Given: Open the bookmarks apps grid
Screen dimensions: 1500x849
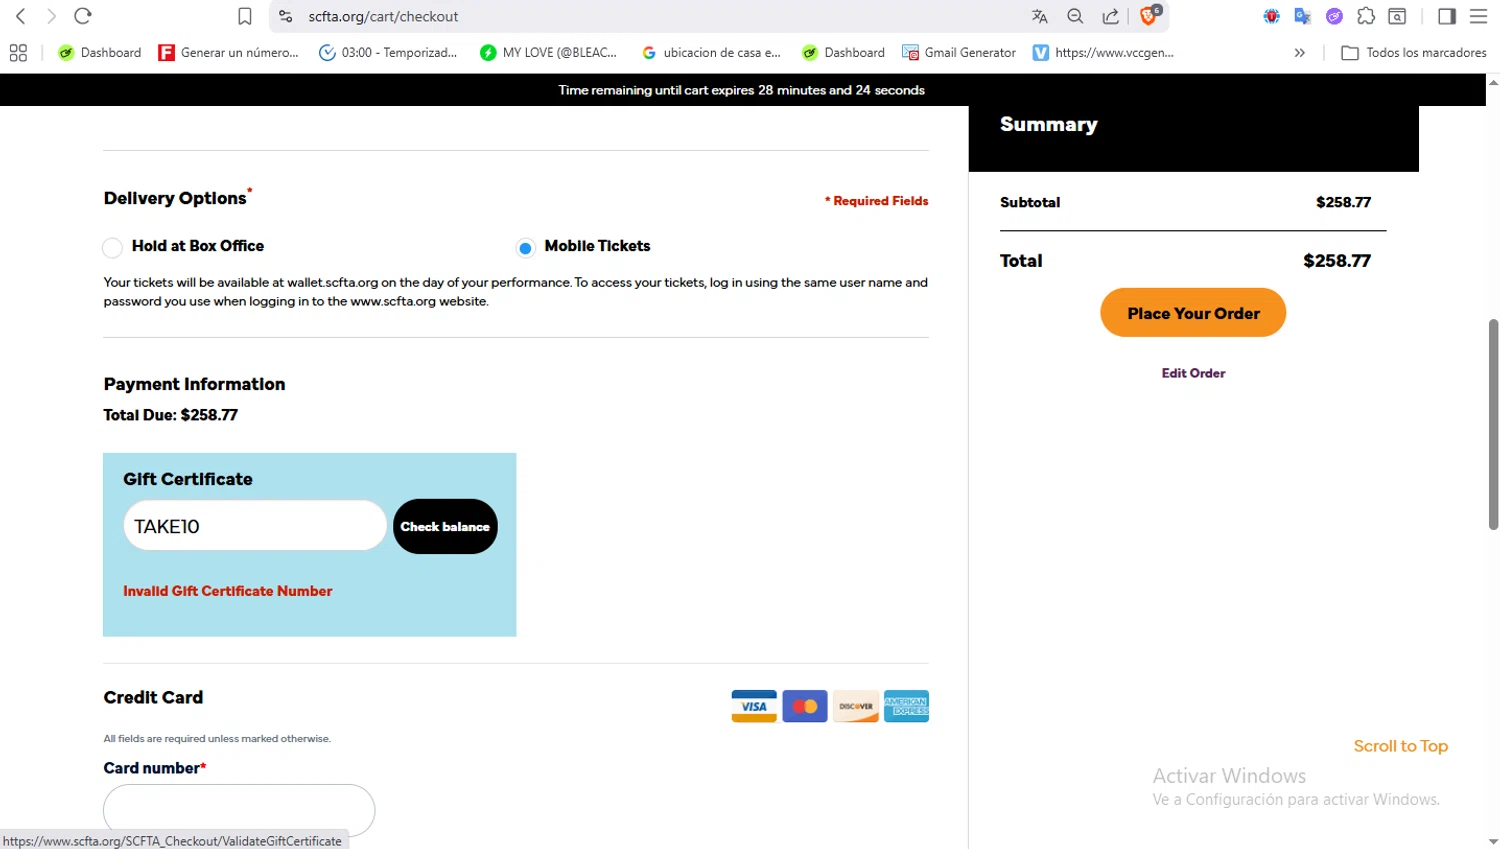Looking at the screenshot, I should [x=18, y=53].
